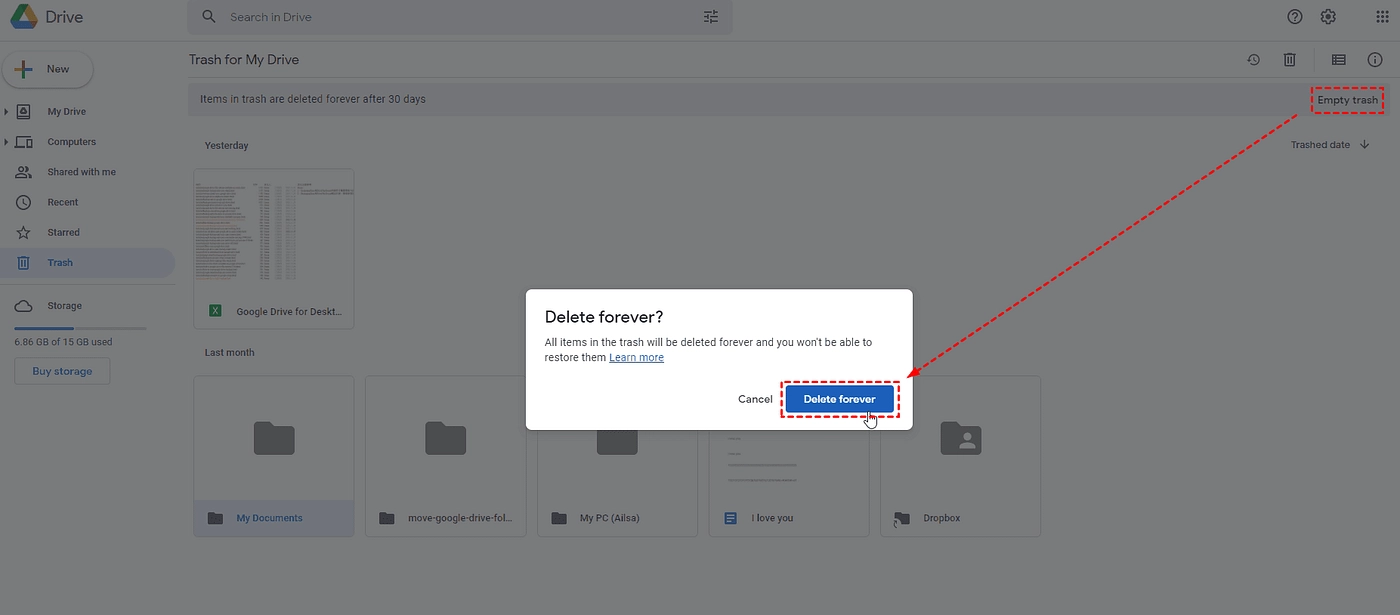Viewport: 1400px width, 615px height.
Task: Click in Search in Drive field
Action: (460, 17)
